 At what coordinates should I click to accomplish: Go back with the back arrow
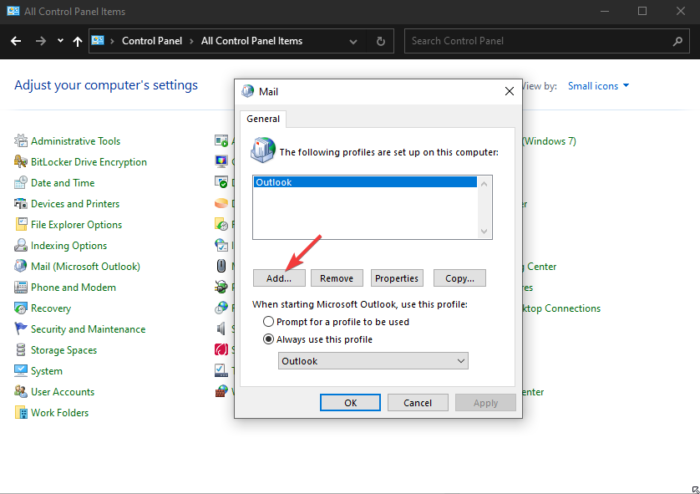pyautogui.click(x=16, y=41)
